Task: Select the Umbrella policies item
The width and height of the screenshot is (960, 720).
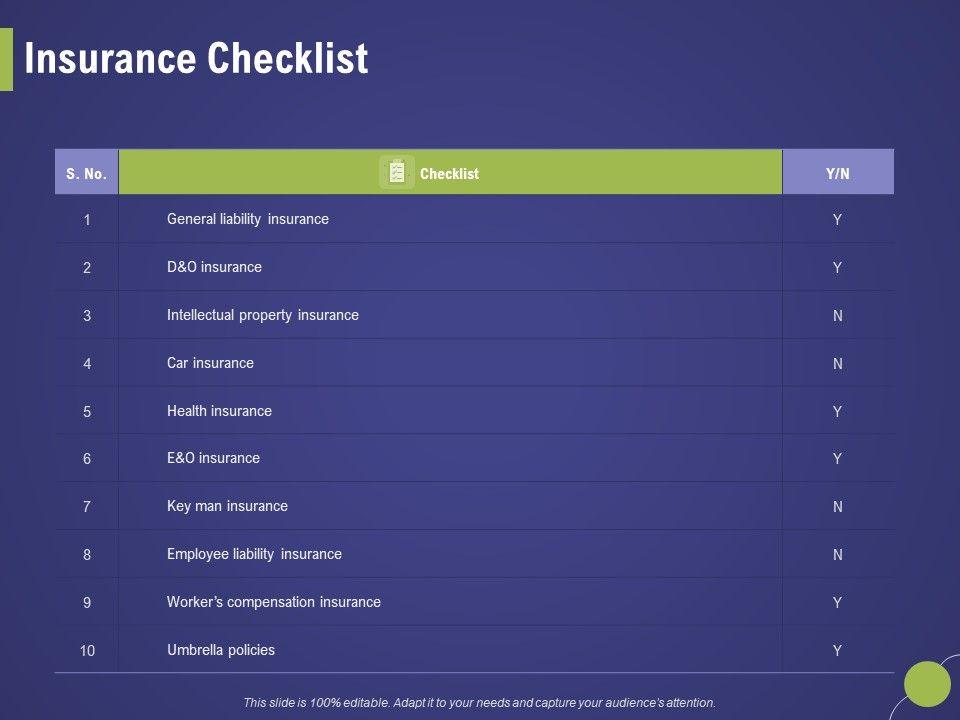Action: click(221, 650)
